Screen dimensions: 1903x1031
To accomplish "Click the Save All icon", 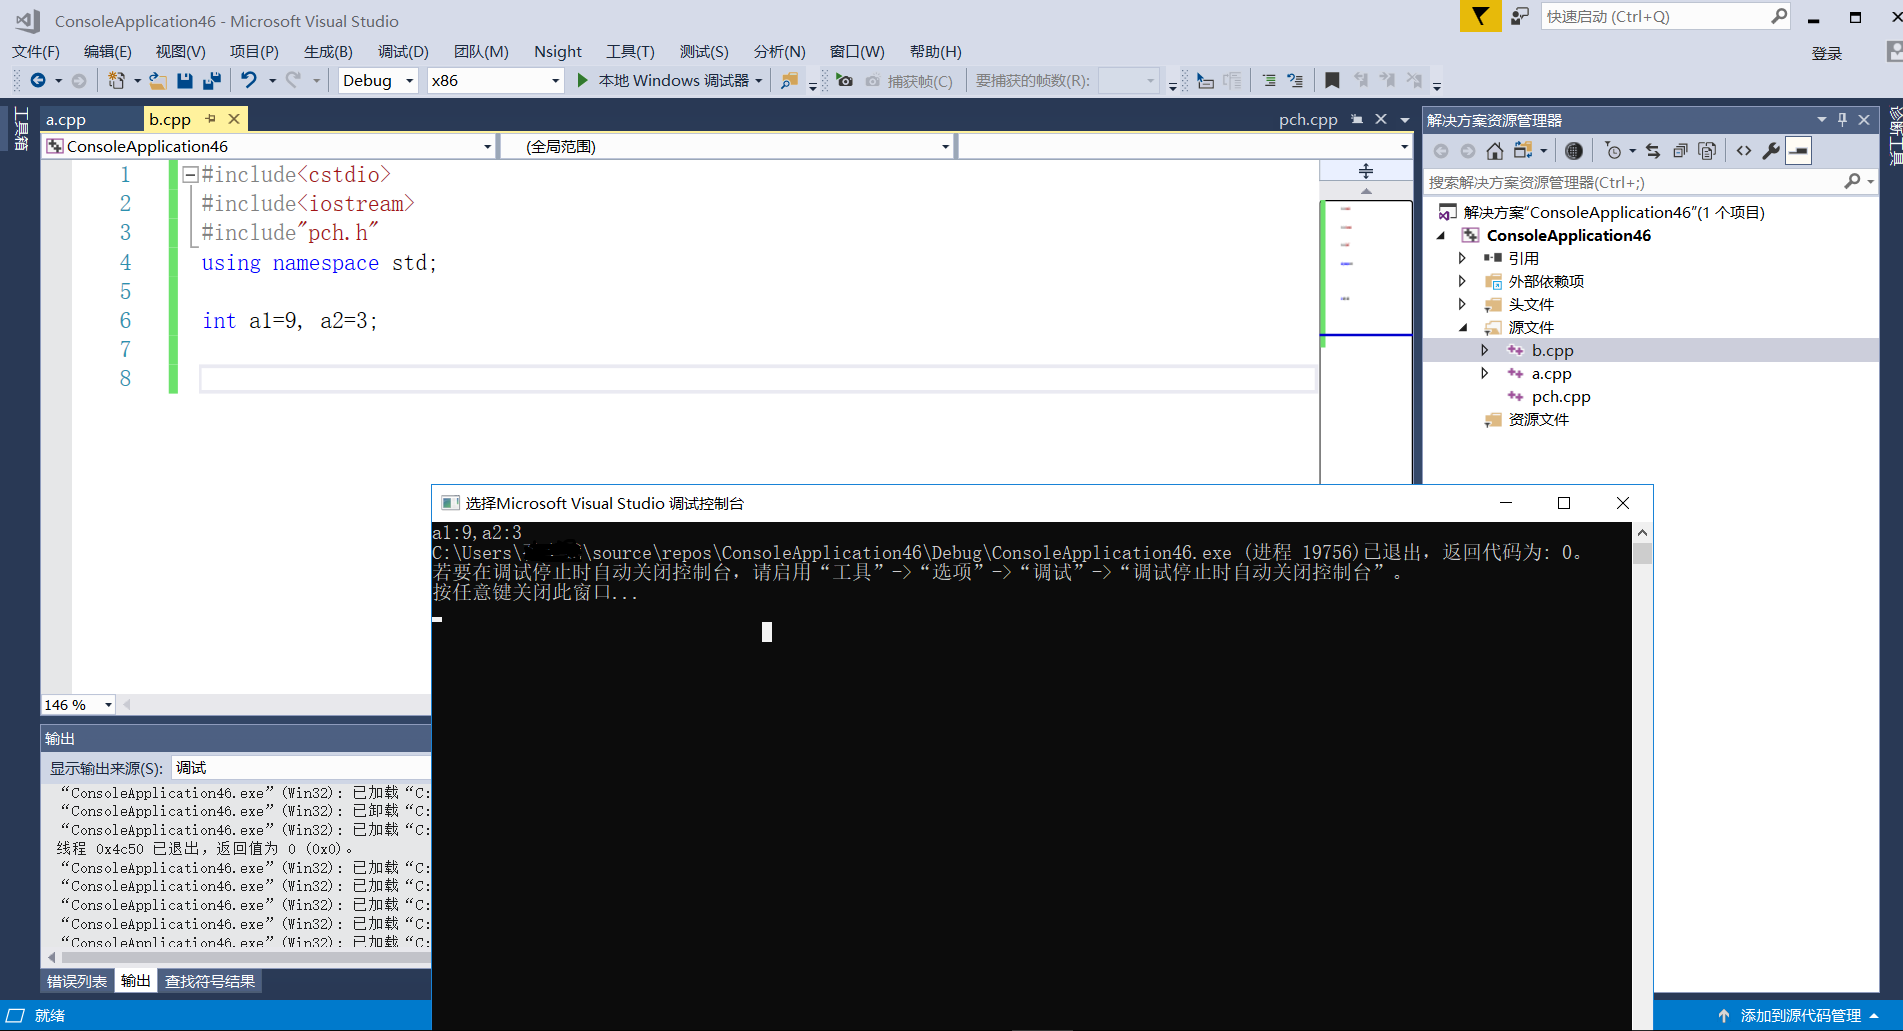I will tap(211, 80).
